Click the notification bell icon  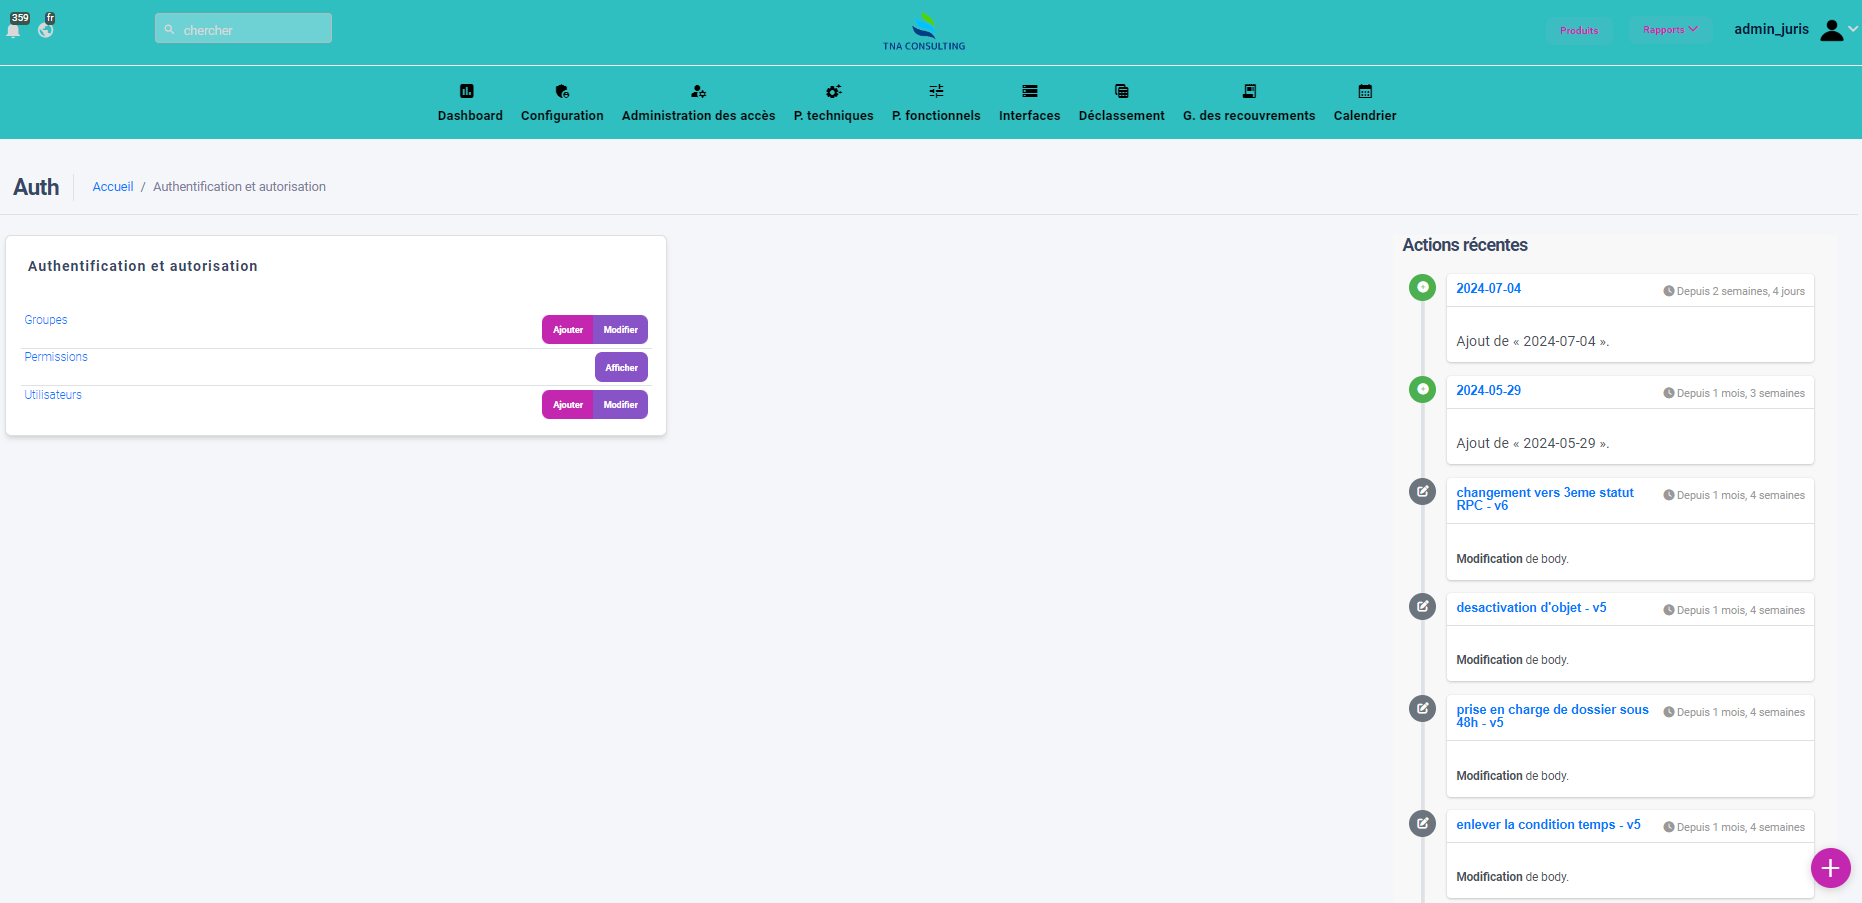[14, 30]
